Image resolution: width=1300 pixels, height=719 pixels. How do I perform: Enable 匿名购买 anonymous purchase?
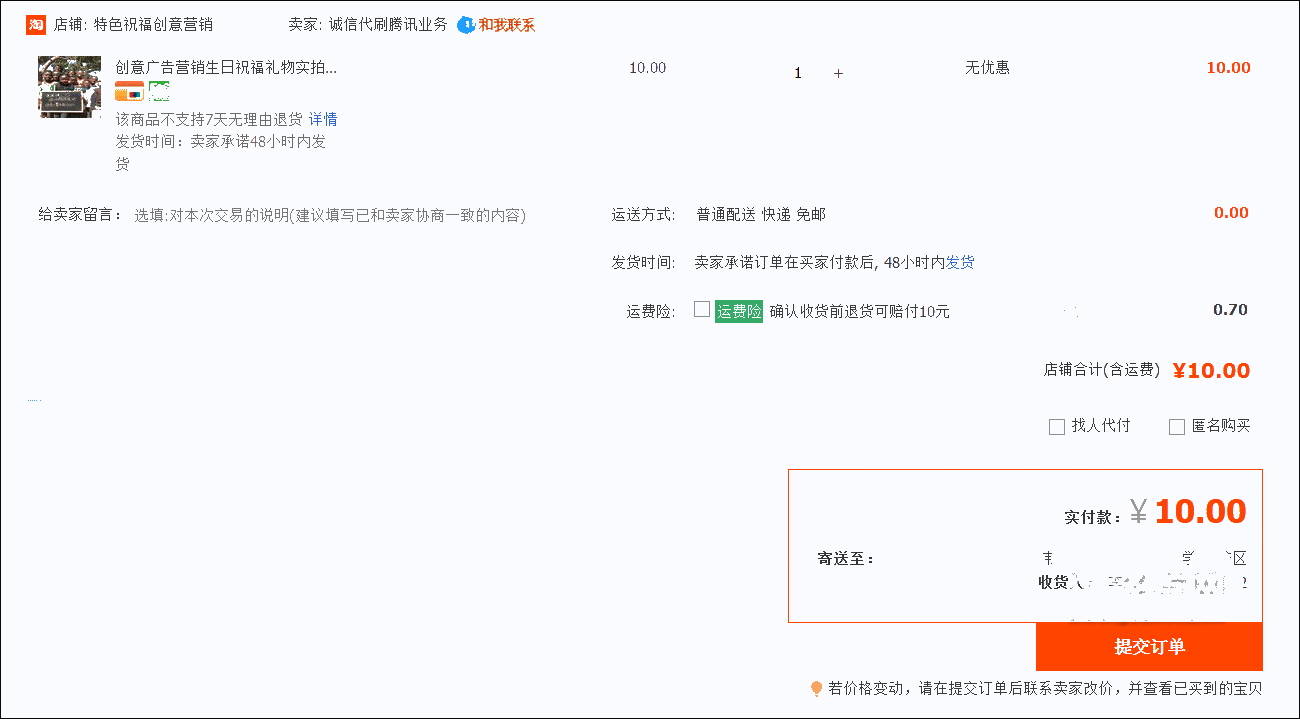click(x=1177, y=426)
